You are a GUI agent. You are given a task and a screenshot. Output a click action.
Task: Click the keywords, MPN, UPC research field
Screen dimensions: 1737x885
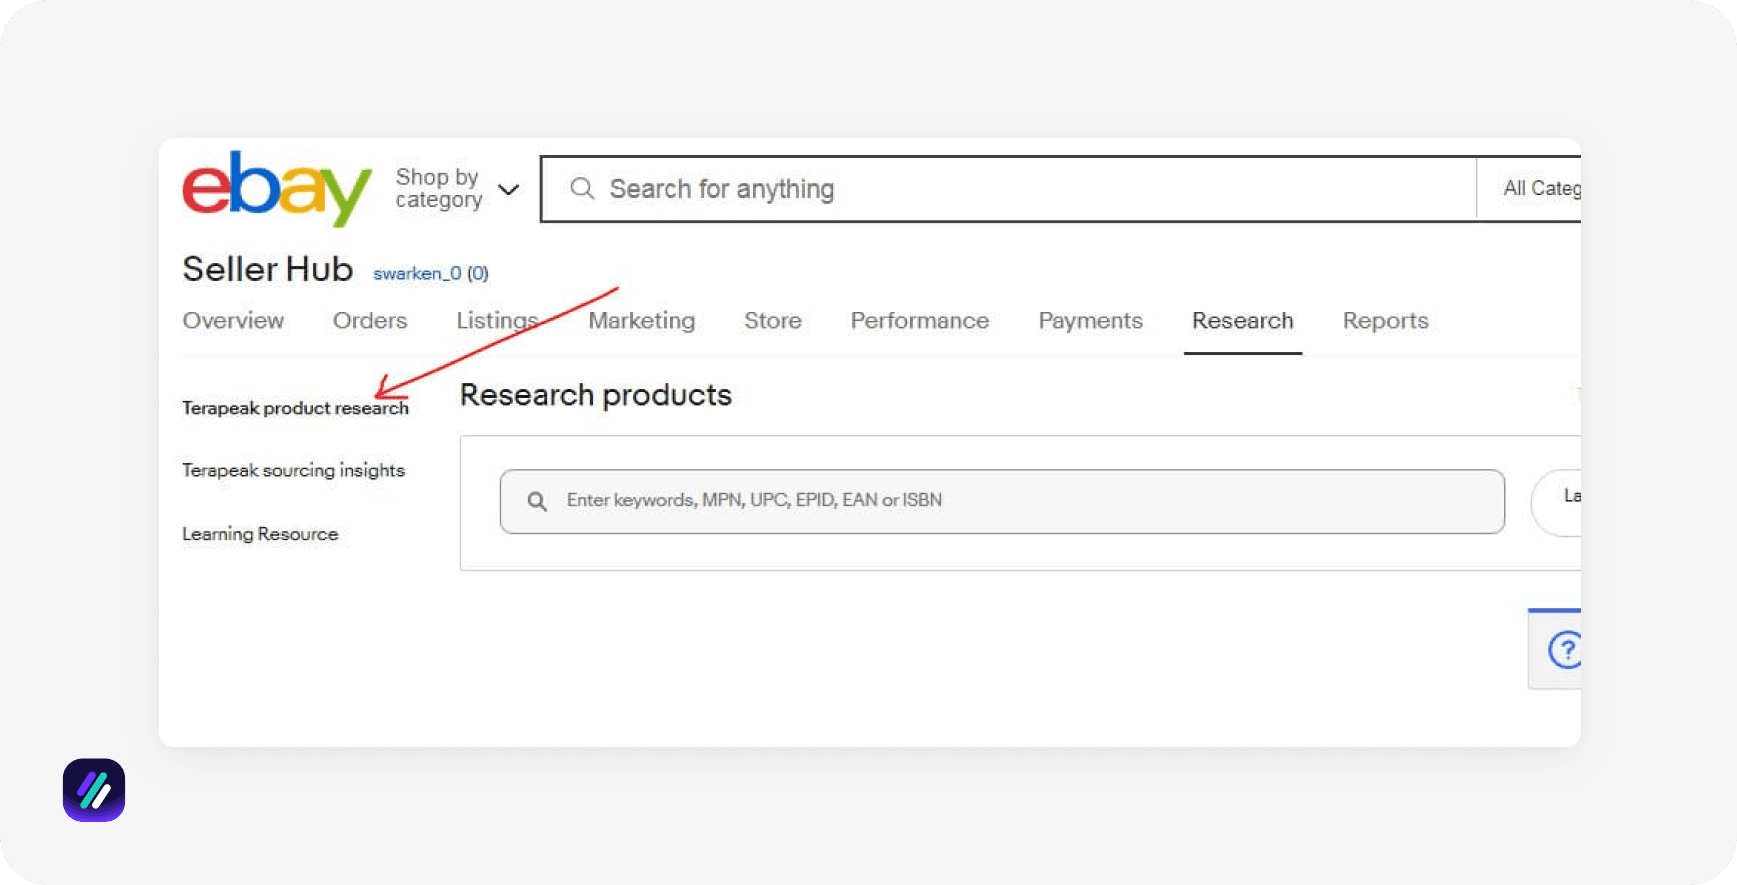[x=1002, y=501]
